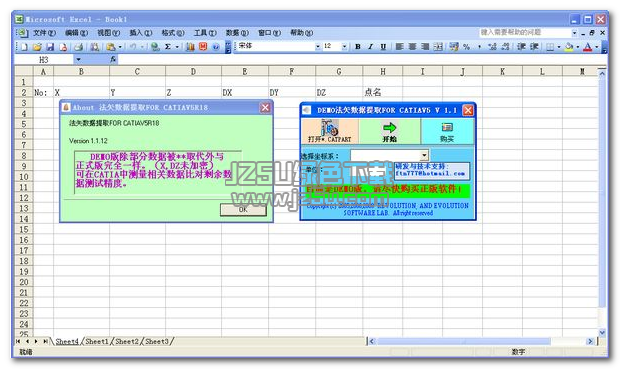
Task: Click the Save icon in the toolbar
Action: [50, 47]
